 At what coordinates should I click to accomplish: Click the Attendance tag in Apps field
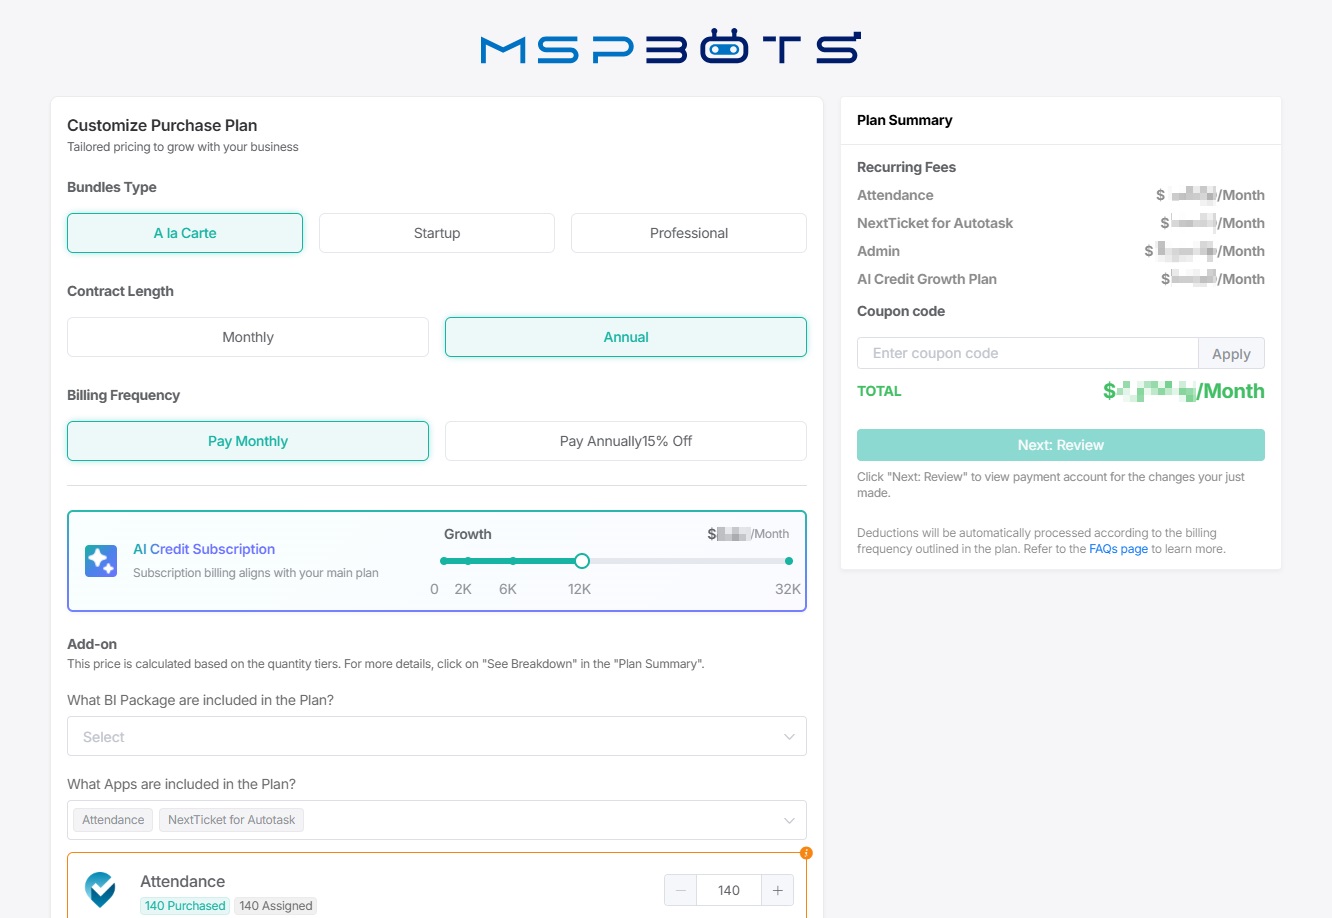[x=113, y=820]
